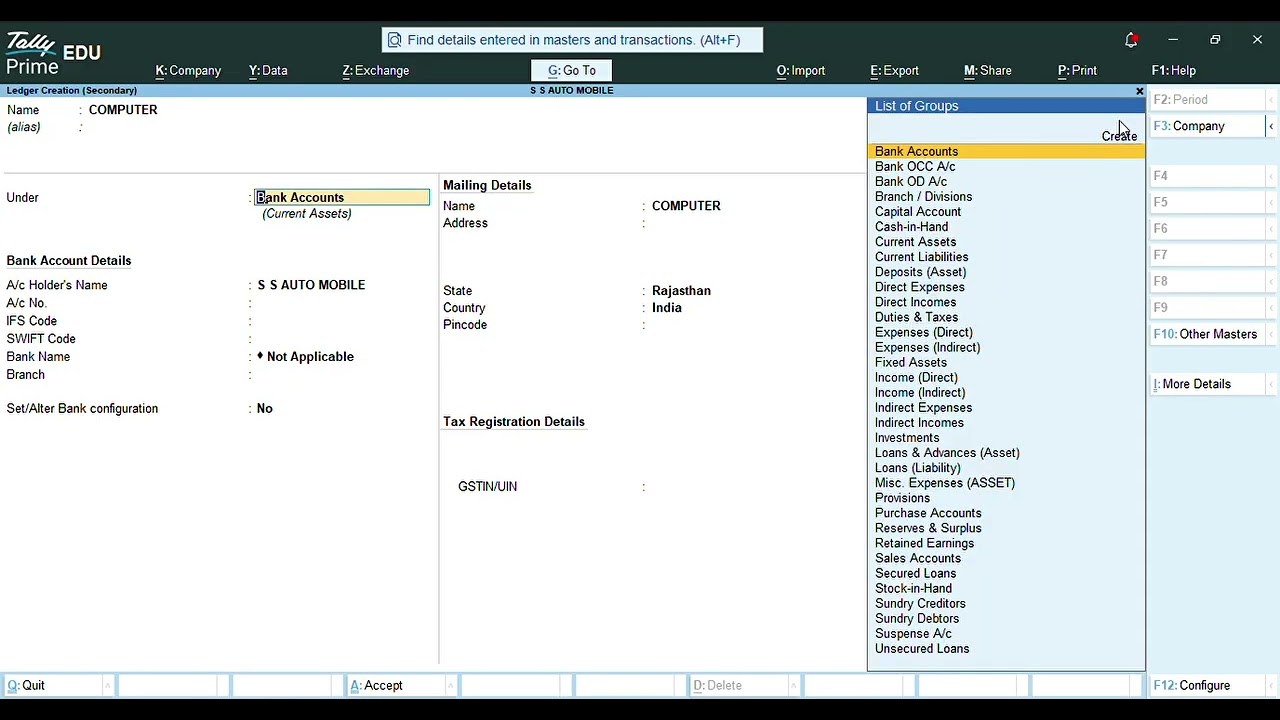The height and width of the screenshot is (720, 1280).
Task: Open the Z: Exchange menu
Action: tap(376, 71)
